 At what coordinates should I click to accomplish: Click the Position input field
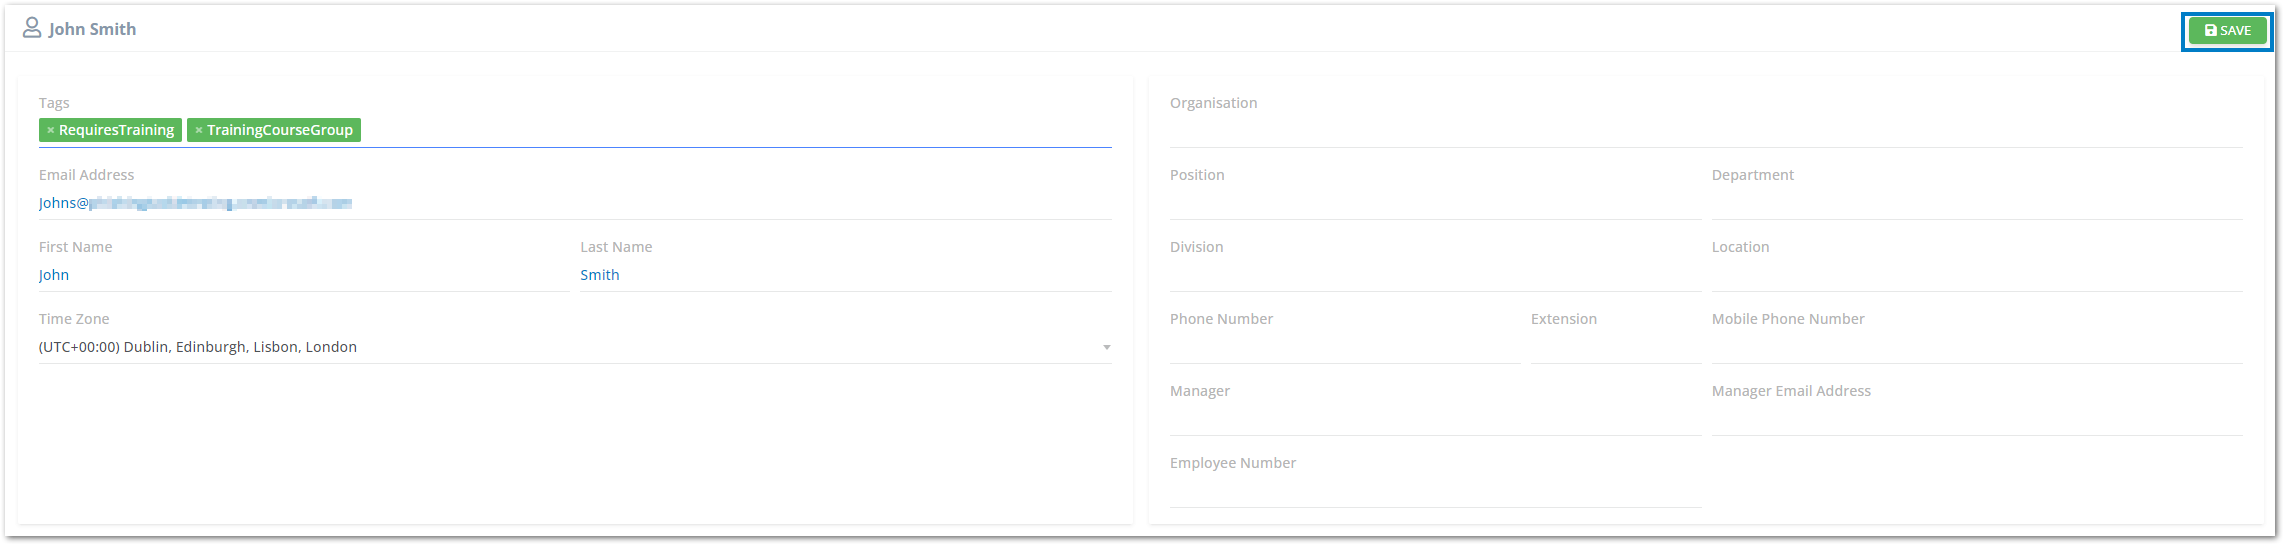click(x=1435, y=203)
